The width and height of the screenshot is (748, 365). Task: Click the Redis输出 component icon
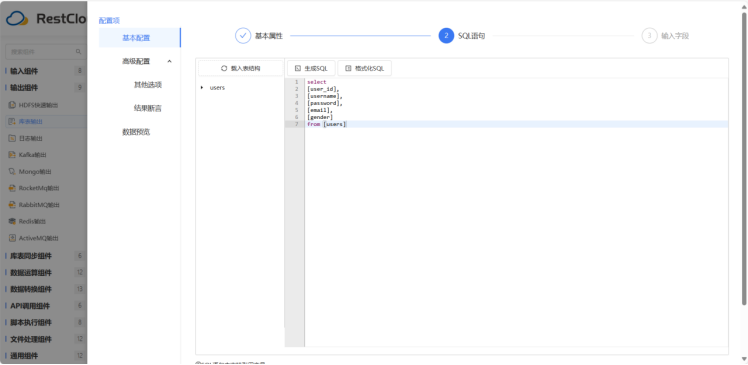click(12, 221)
